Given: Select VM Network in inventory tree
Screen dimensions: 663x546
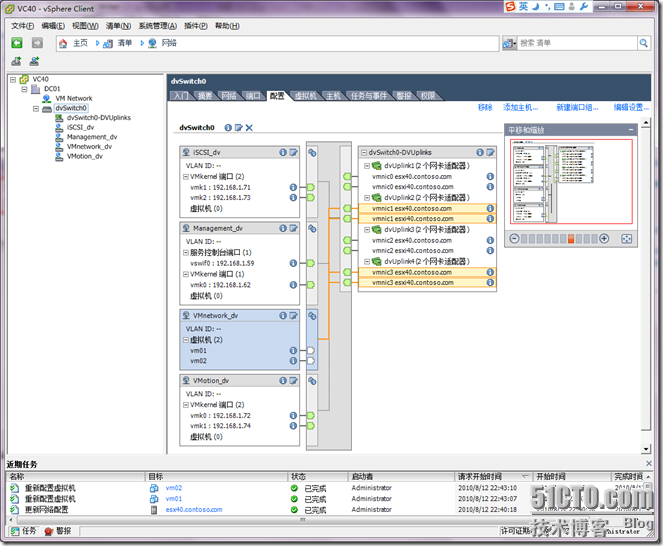Looking at the screenshot, I should pyautogui.click(x=74, y=99).
